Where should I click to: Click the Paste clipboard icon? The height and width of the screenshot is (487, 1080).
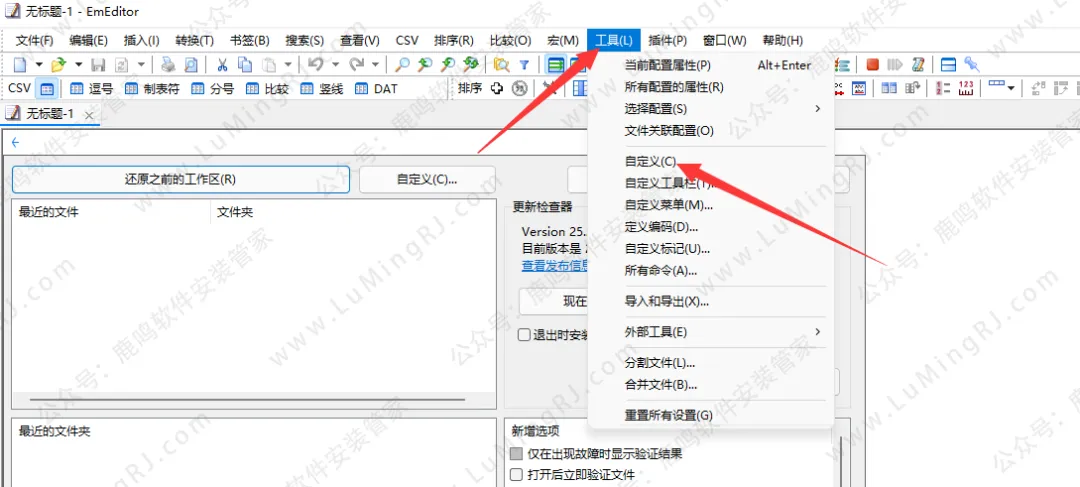pyautogui.click(x=269, y=65)
